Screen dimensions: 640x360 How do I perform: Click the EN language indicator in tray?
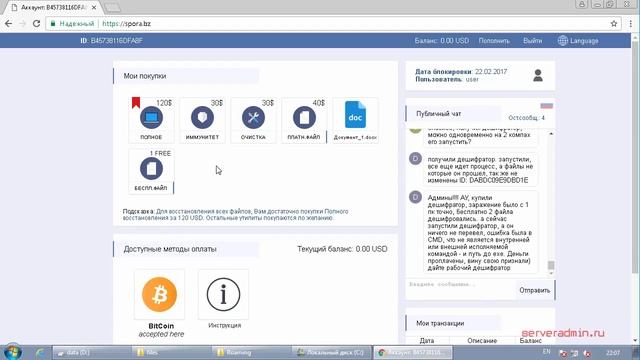tap(547, 352)
